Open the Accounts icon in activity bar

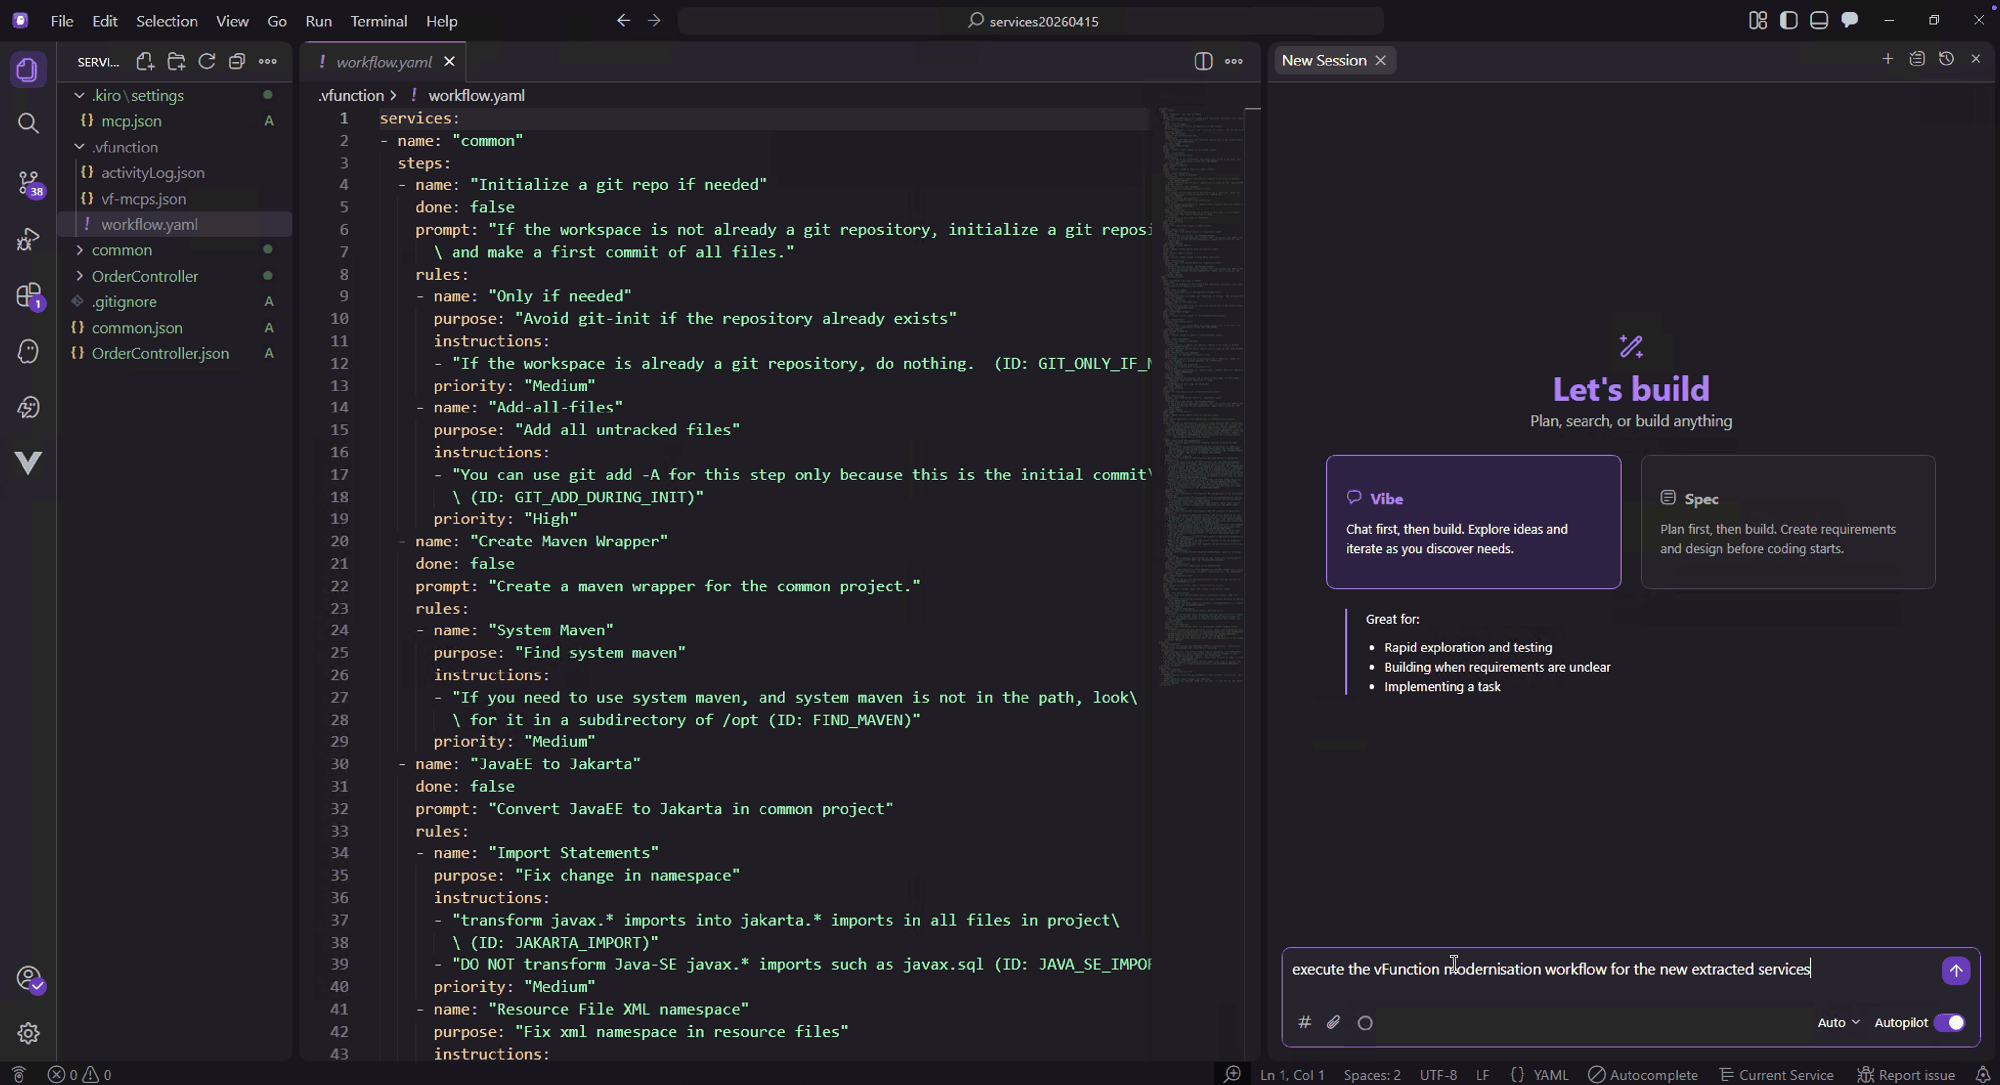click(x=28, y=978)
